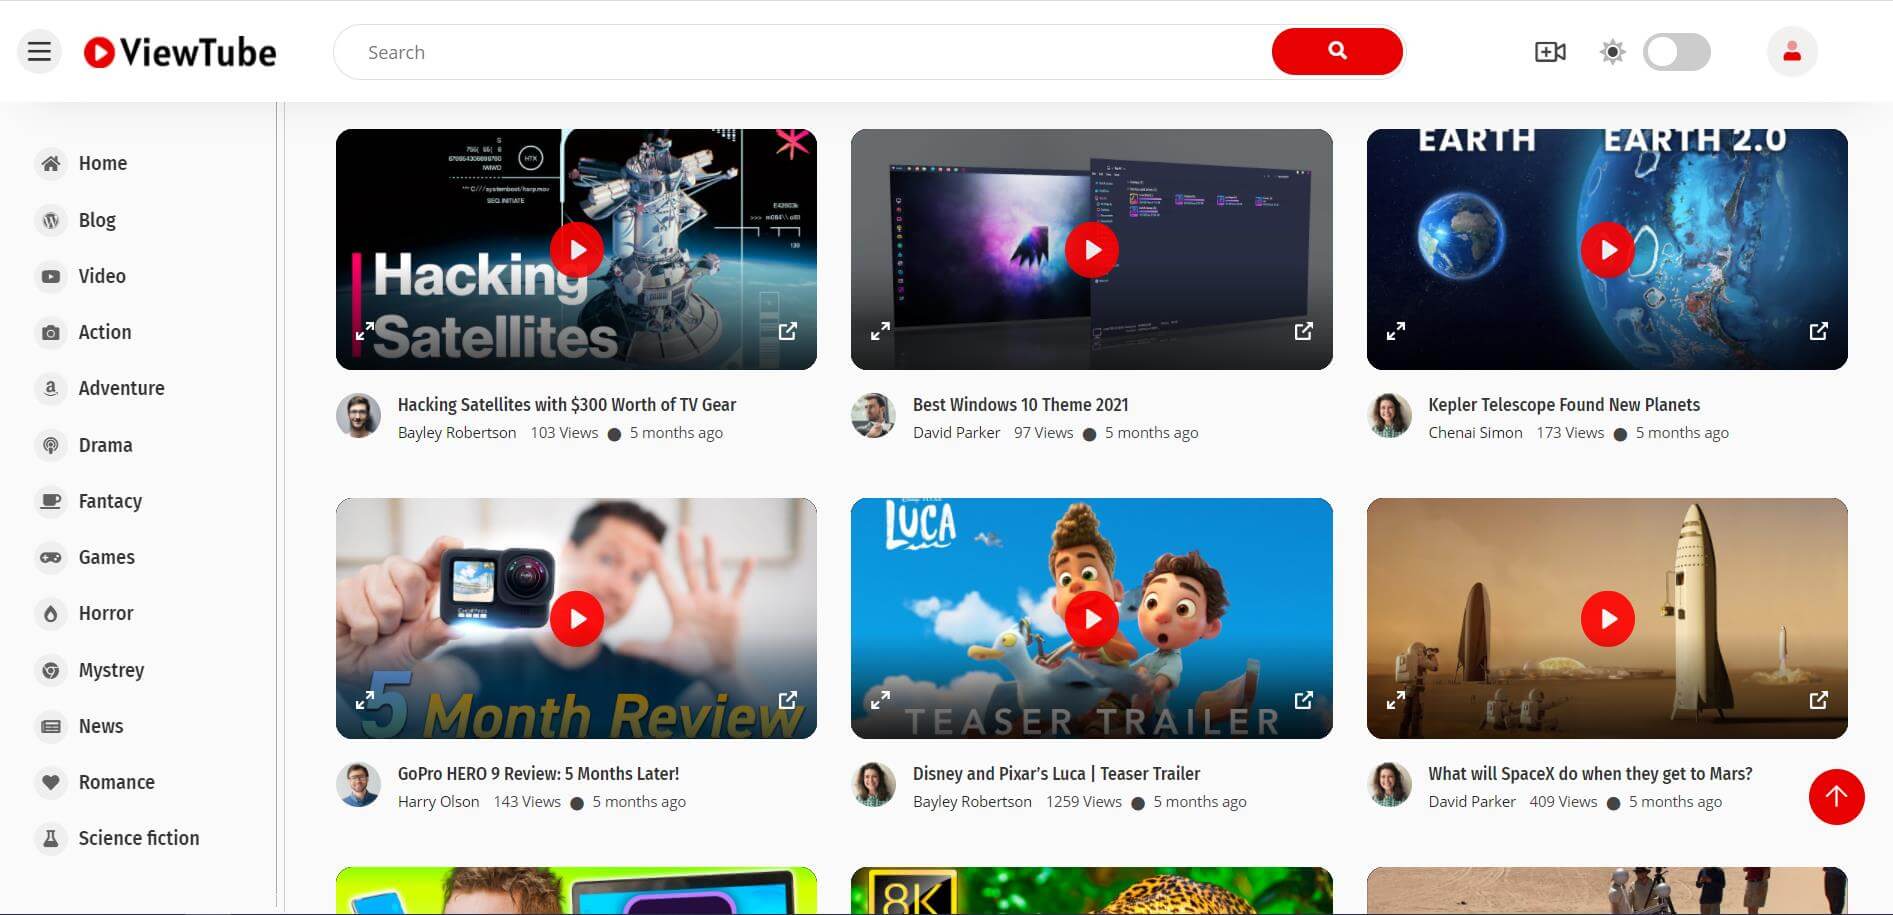Click the upload video camera icon
Viewport: 1893px width, 915px height.
click(x=1549, y=52)
